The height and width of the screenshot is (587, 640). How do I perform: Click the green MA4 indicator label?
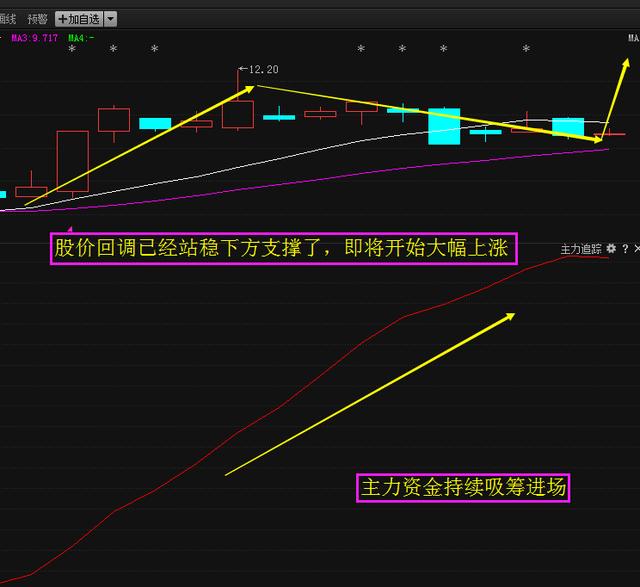click(81, 37)
